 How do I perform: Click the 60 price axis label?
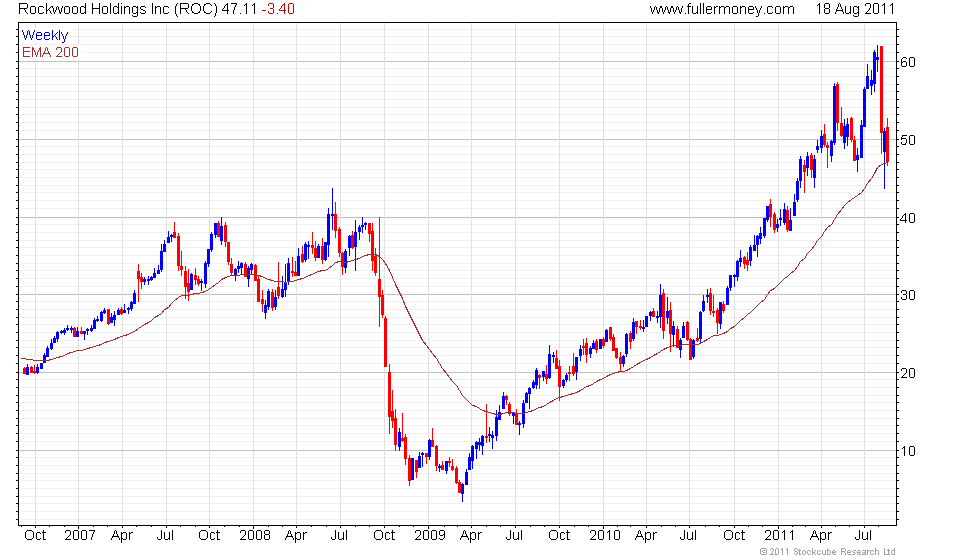[908, 62]
